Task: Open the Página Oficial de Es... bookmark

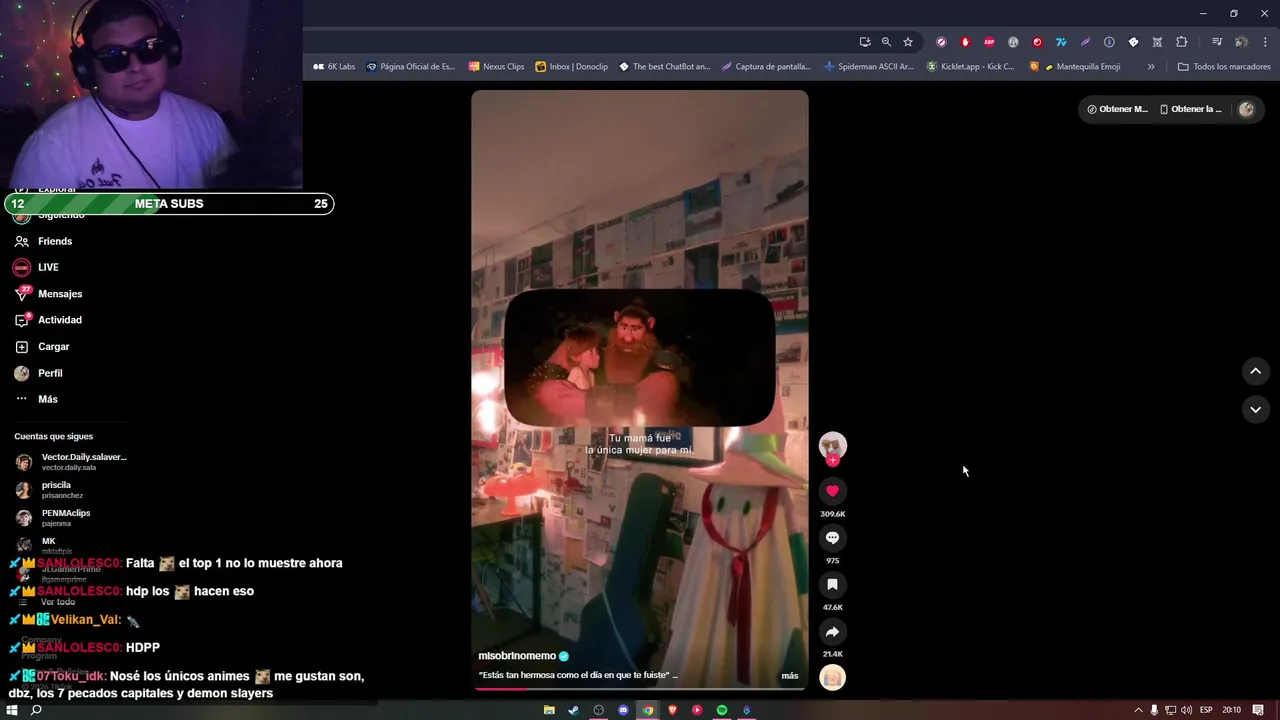Action: click(x=410, y=67)
